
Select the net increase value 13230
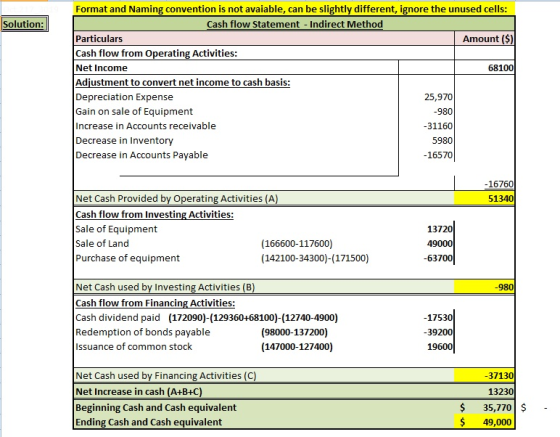click(501, 392)
